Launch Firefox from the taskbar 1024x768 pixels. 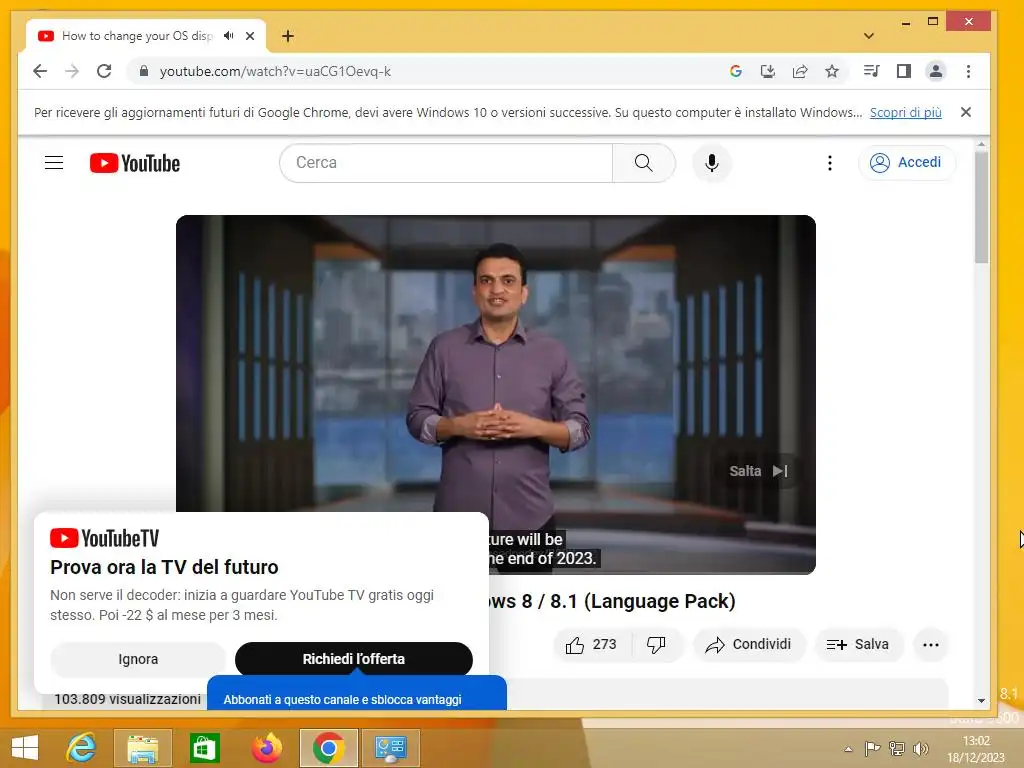click(x=266, y=747)
